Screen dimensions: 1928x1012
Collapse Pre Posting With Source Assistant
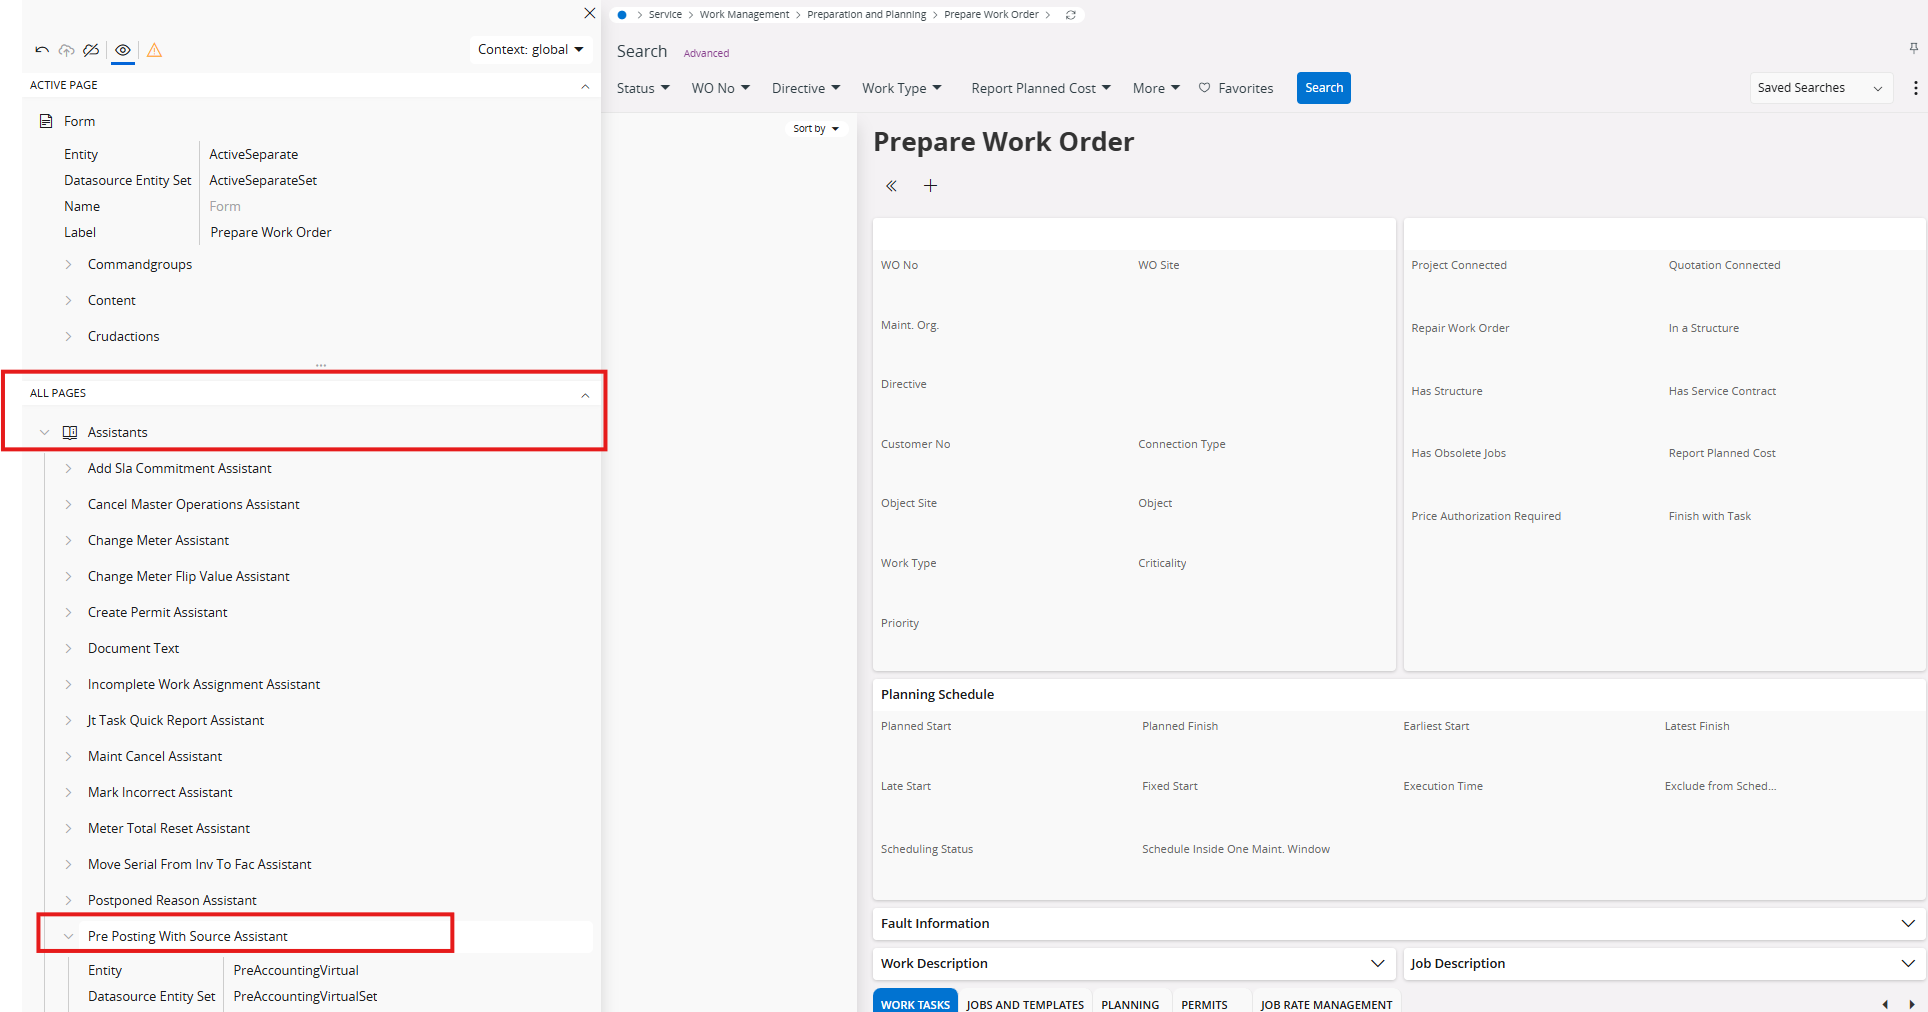point(68,937)
